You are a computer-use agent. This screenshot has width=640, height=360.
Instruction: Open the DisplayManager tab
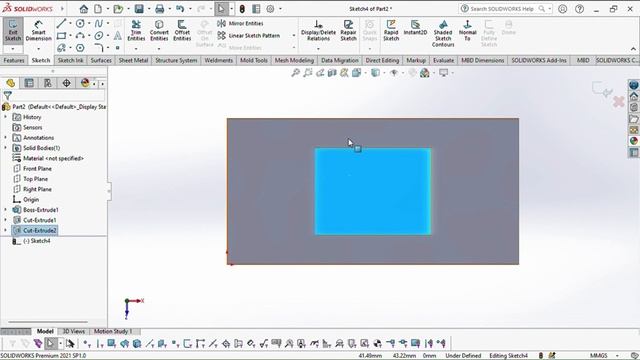(85, 83)
